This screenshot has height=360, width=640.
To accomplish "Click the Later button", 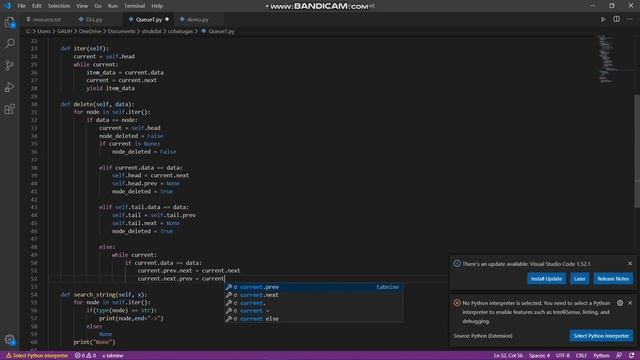I will pos(579,279).
